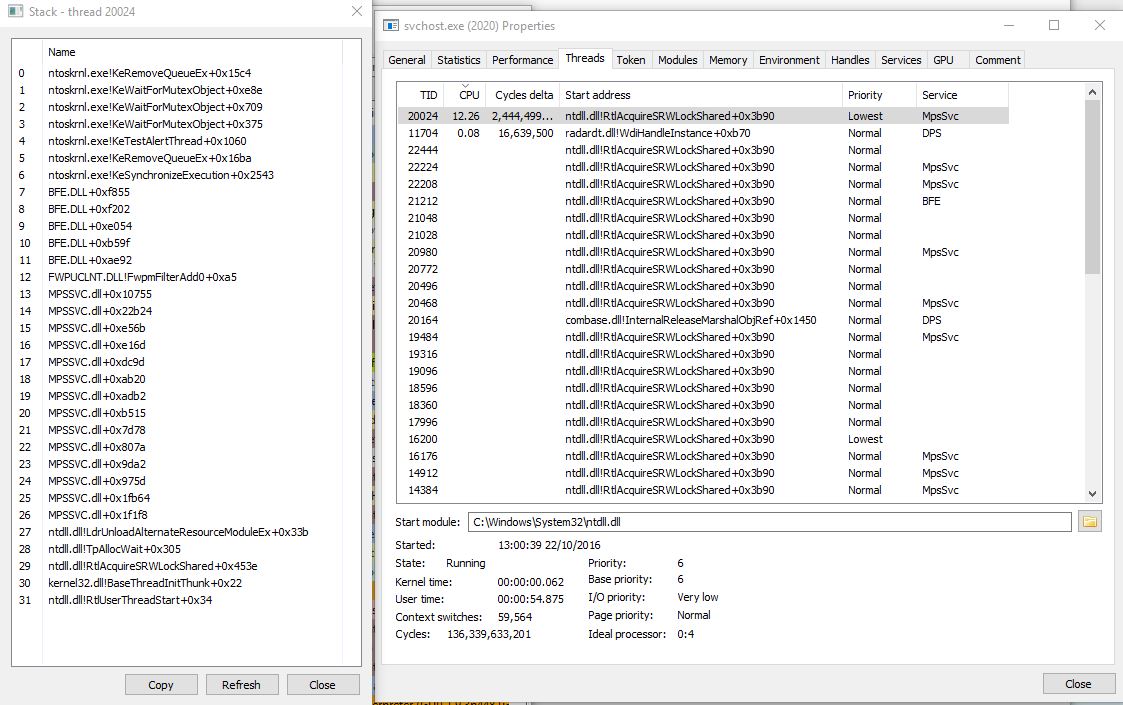Open the Handles tab
The image size is (1123, 705).
[850, 60]
